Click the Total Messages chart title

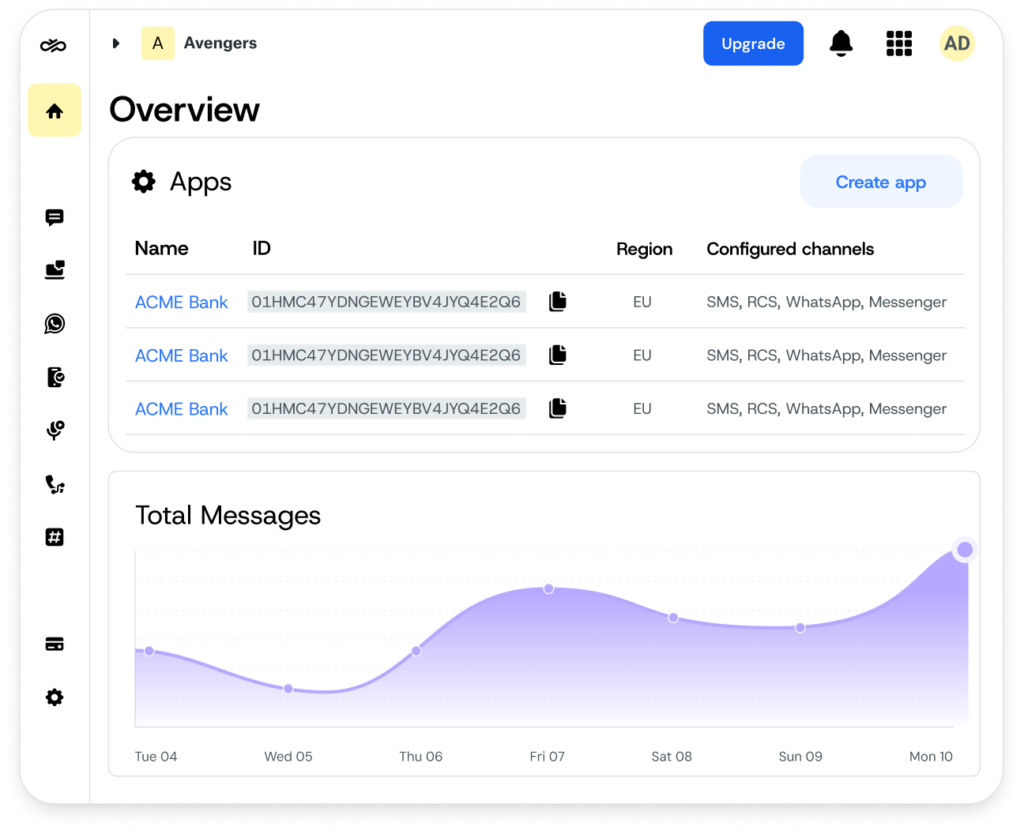pyautogui.click(x=228, y=515)
